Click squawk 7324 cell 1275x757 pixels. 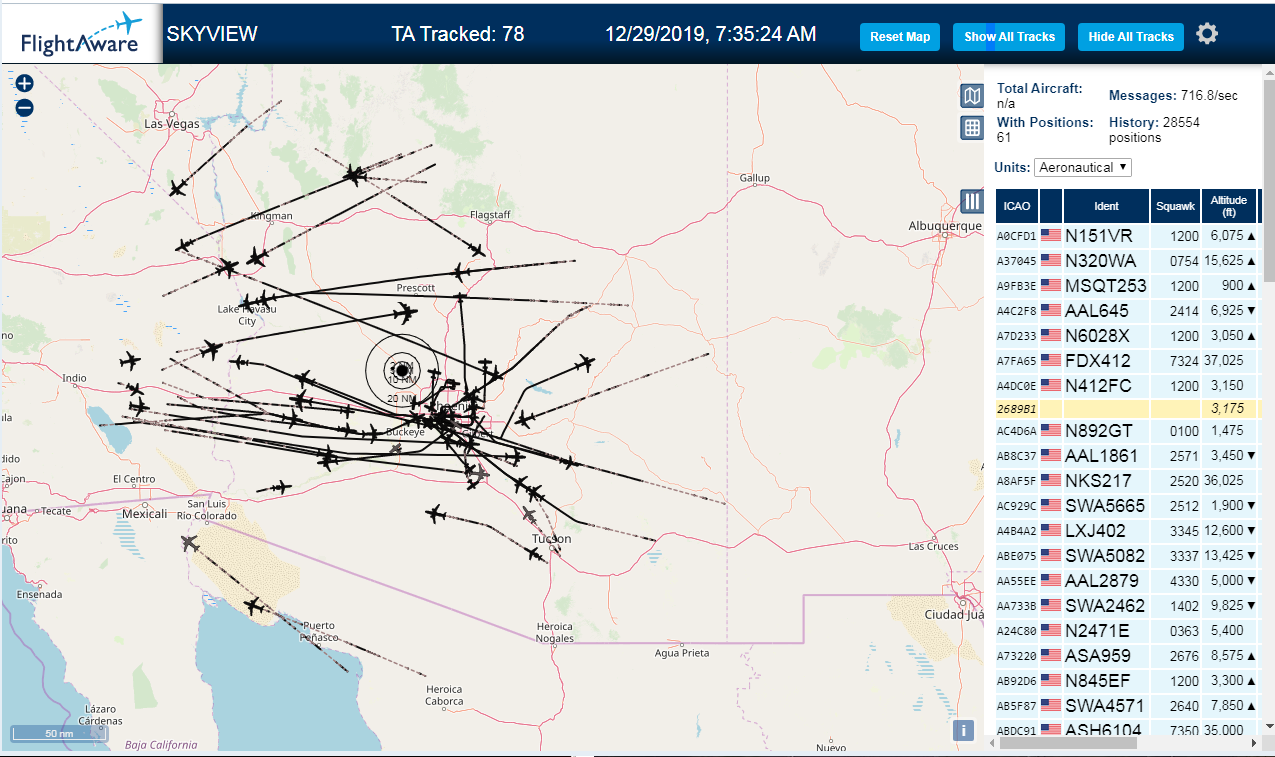click(1175, 360)
